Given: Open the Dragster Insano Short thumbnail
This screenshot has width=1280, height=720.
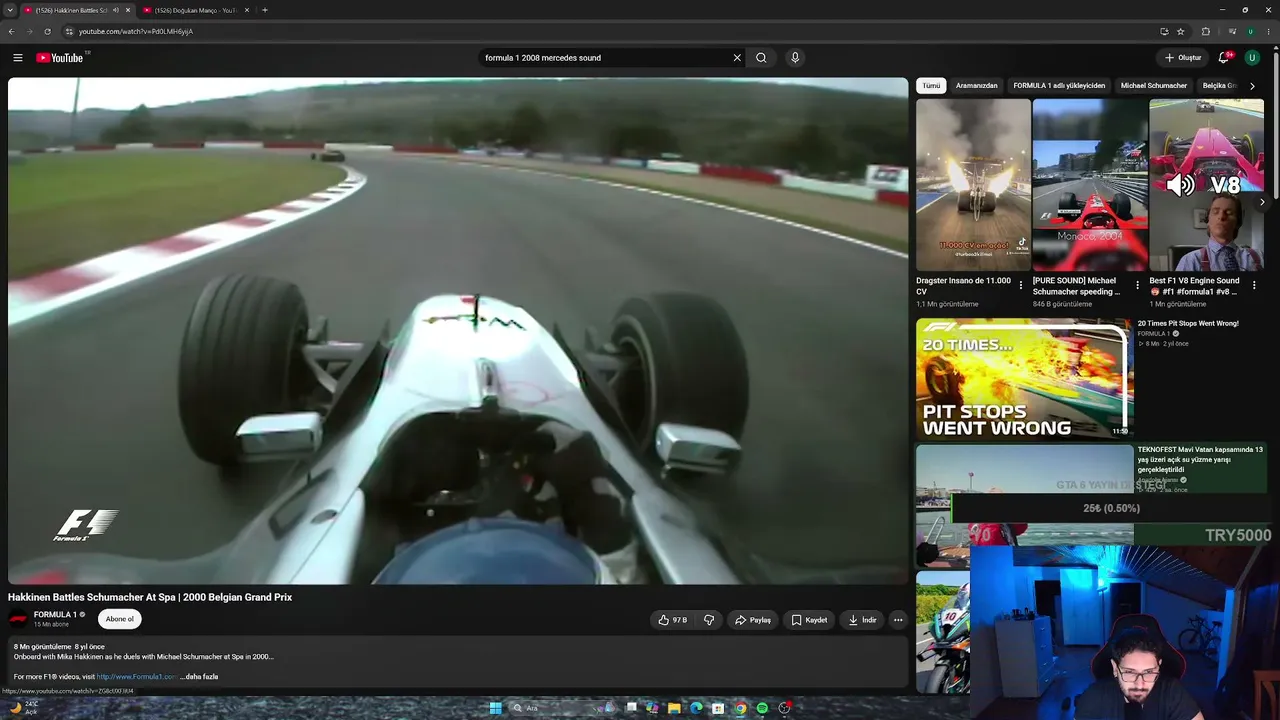Looking at the screenshot, I should 973,185.
